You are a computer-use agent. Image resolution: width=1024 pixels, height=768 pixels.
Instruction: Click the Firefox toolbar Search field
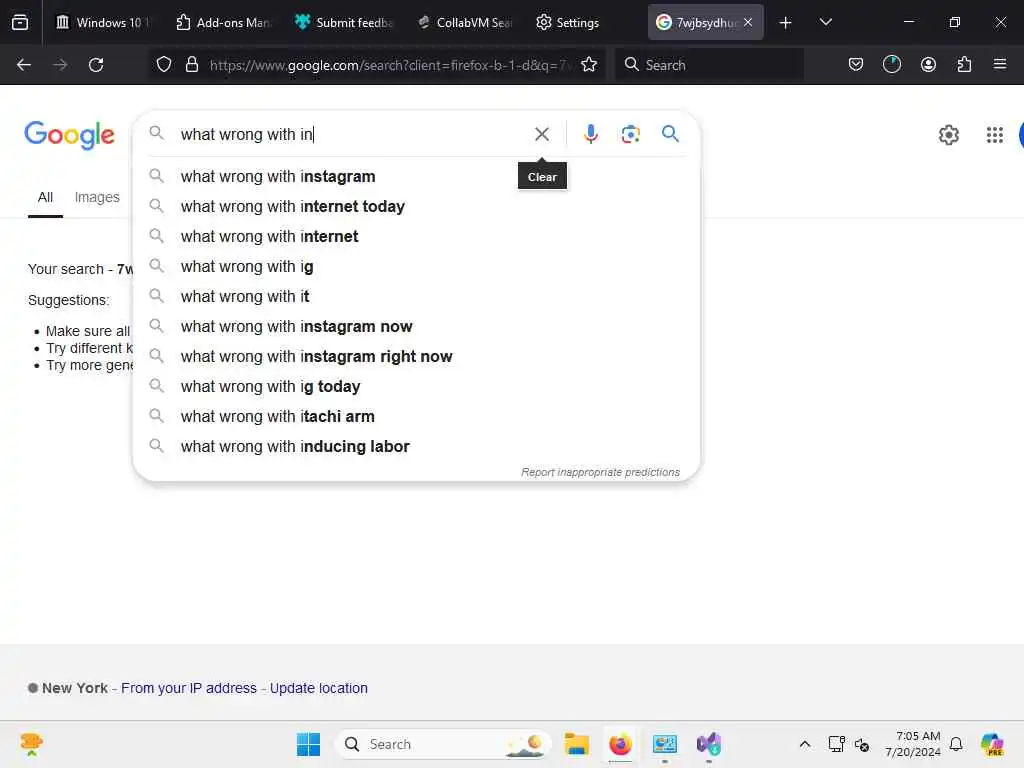tap(710, 65)
